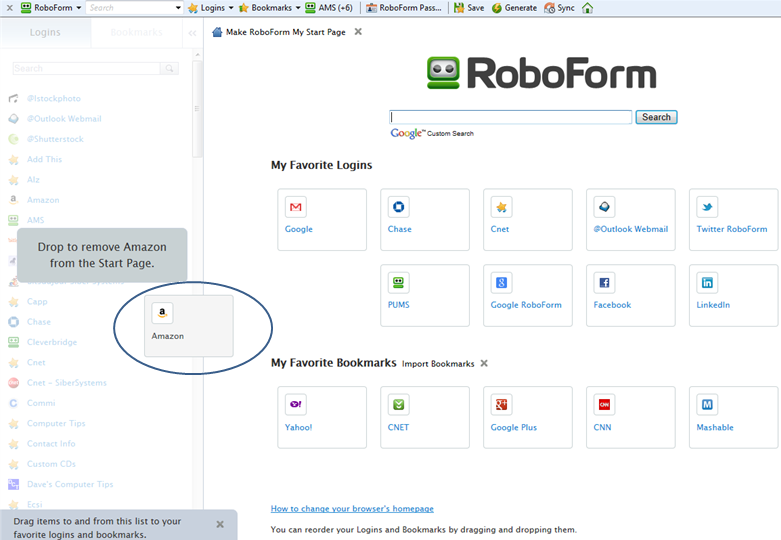This screenshot has width=781, height=540.
Task: Click the Sync toolbar button
Action: (x=559, y=8)
